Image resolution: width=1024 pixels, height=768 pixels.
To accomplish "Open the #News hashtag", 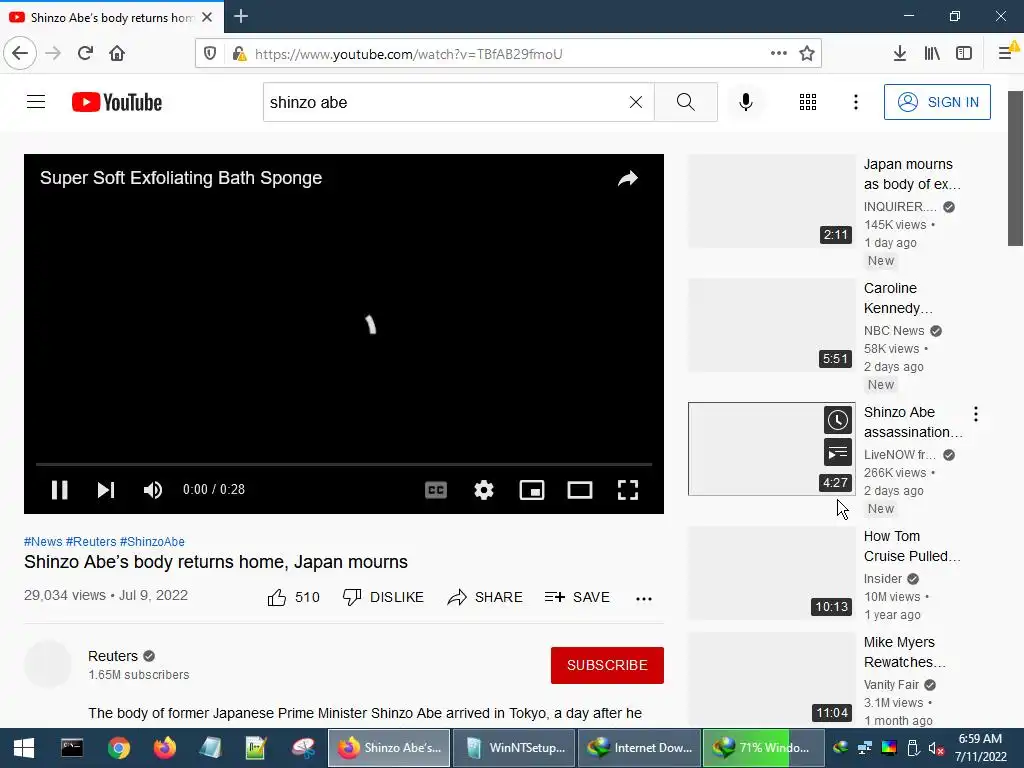I will click(x=43, y=541).
